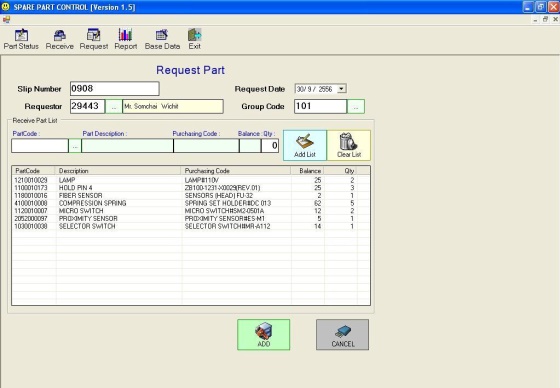Click the requestor name Mr. Somchai Wichit field

pos(173,106)
